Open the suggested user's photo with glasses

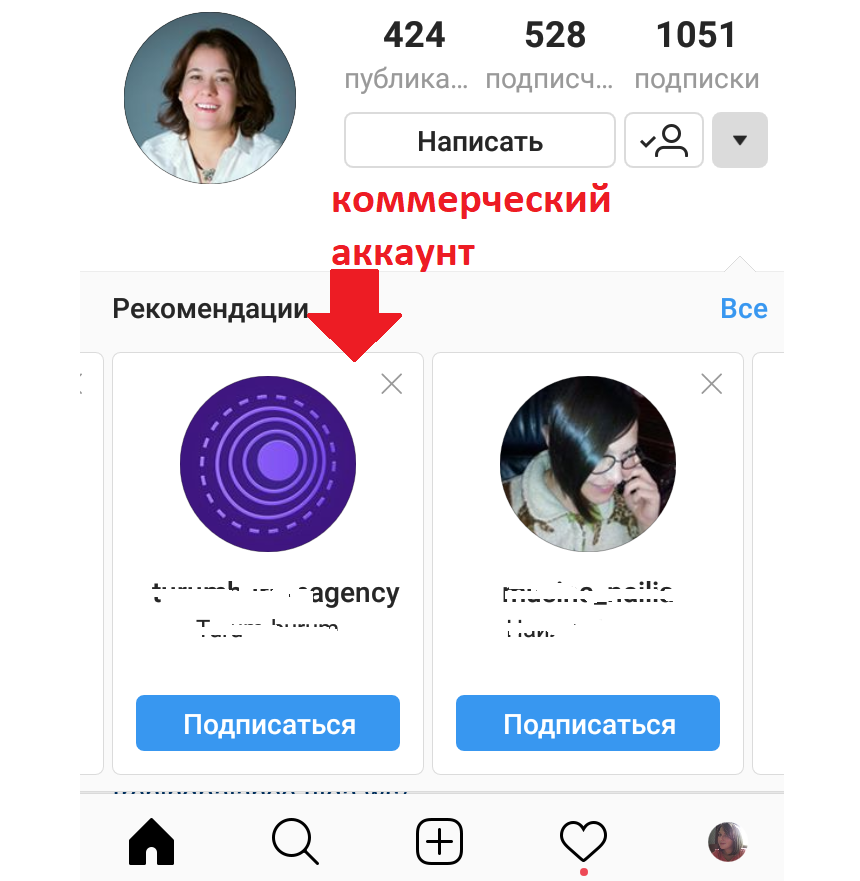click(588, 464)
